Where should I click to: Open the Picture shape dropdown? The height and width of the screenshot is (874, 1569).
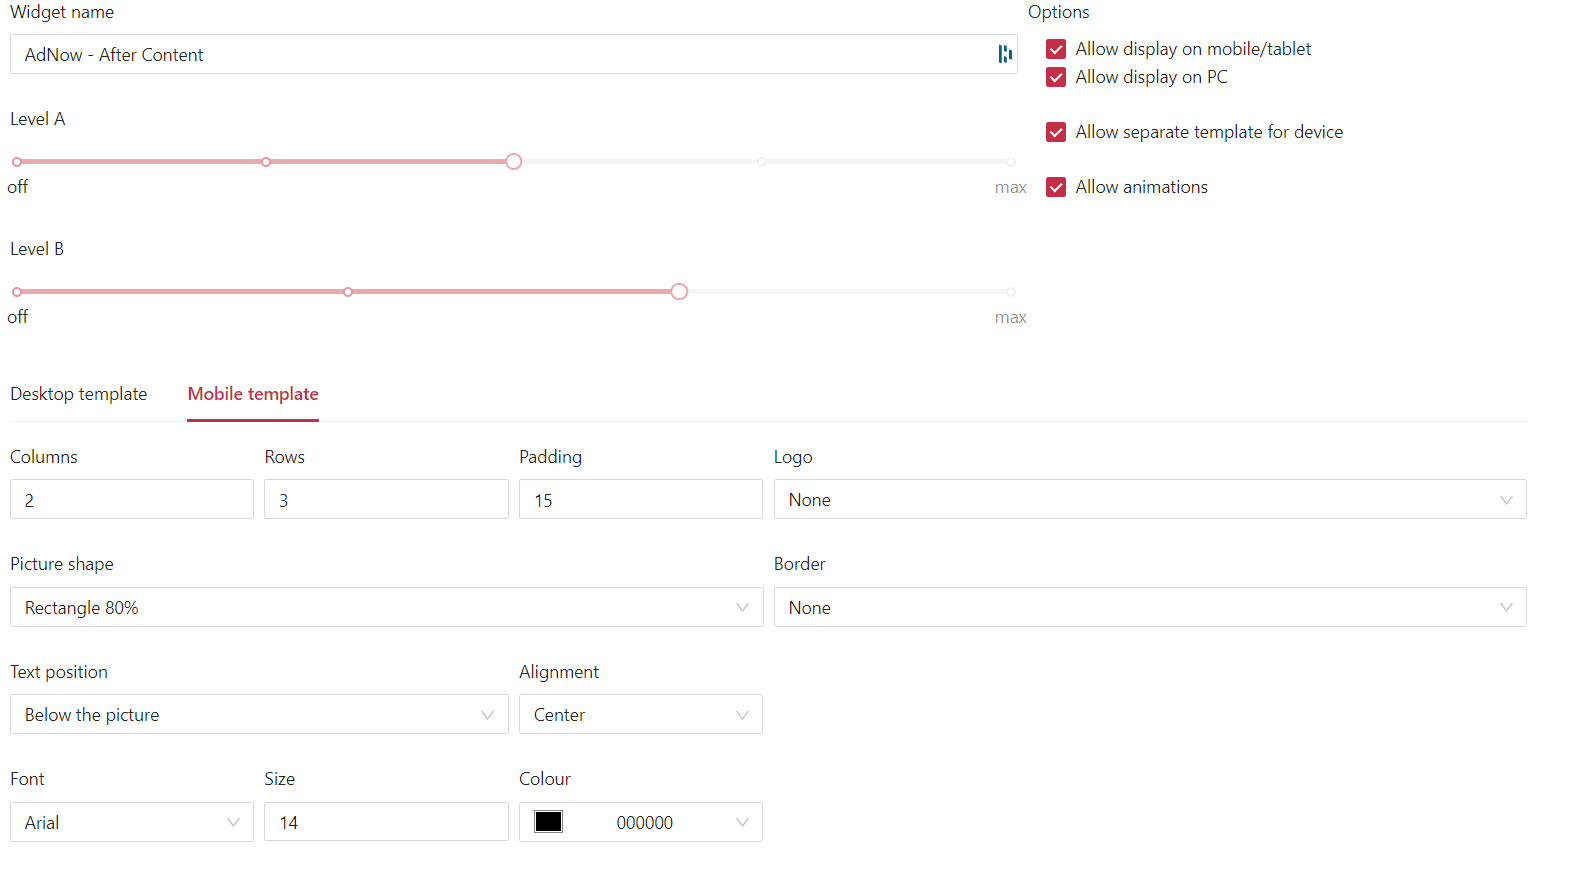coord(387,607)
